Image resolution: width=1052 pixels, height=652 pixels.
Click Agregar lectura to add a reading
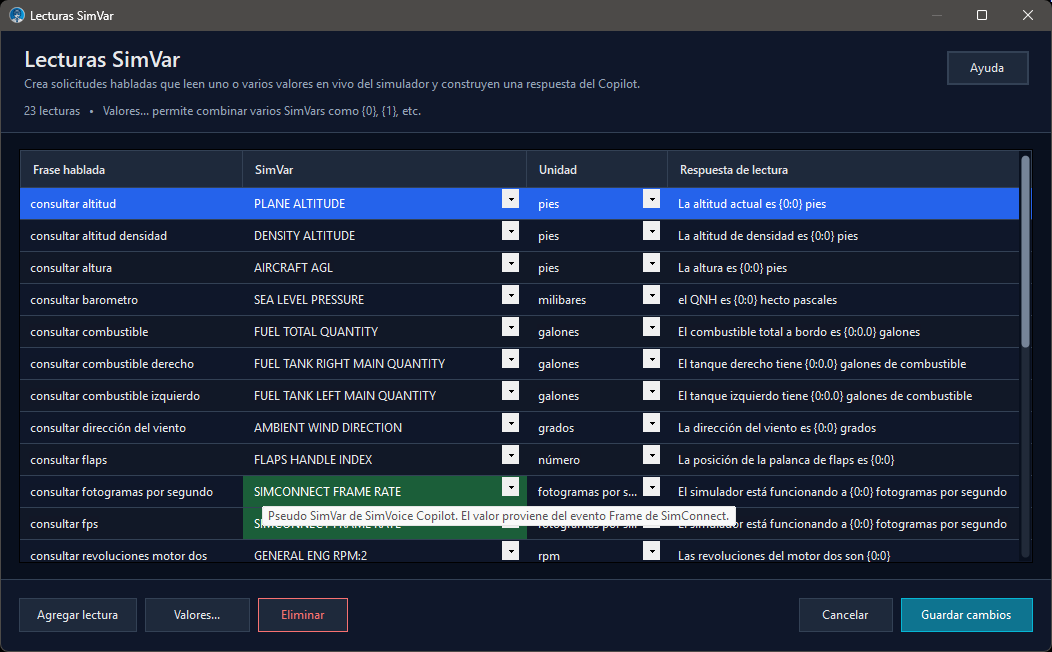tap(78, 614)
